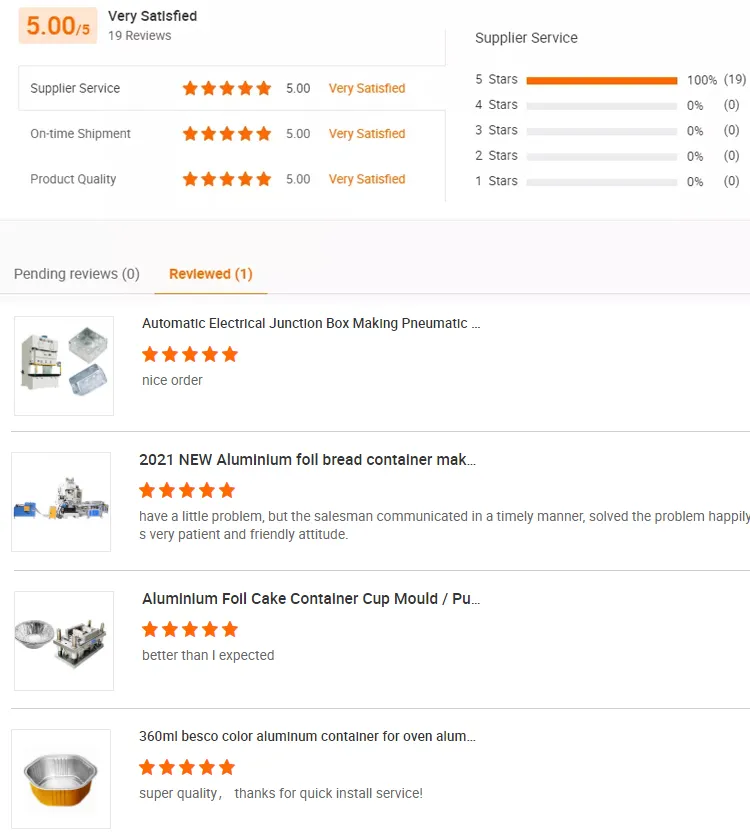Open 360ml besco color aluminum container link
Viewport: 750px width, 838px height.
[307, 736]
